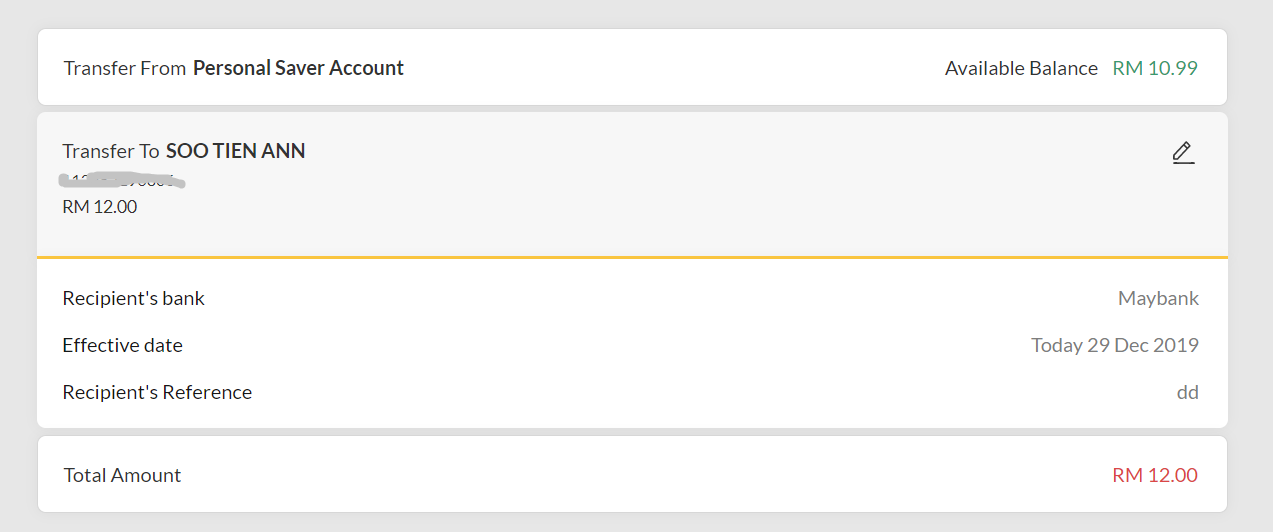Click the Transfer From label
Screen dimensions: 1273x532
125,68
